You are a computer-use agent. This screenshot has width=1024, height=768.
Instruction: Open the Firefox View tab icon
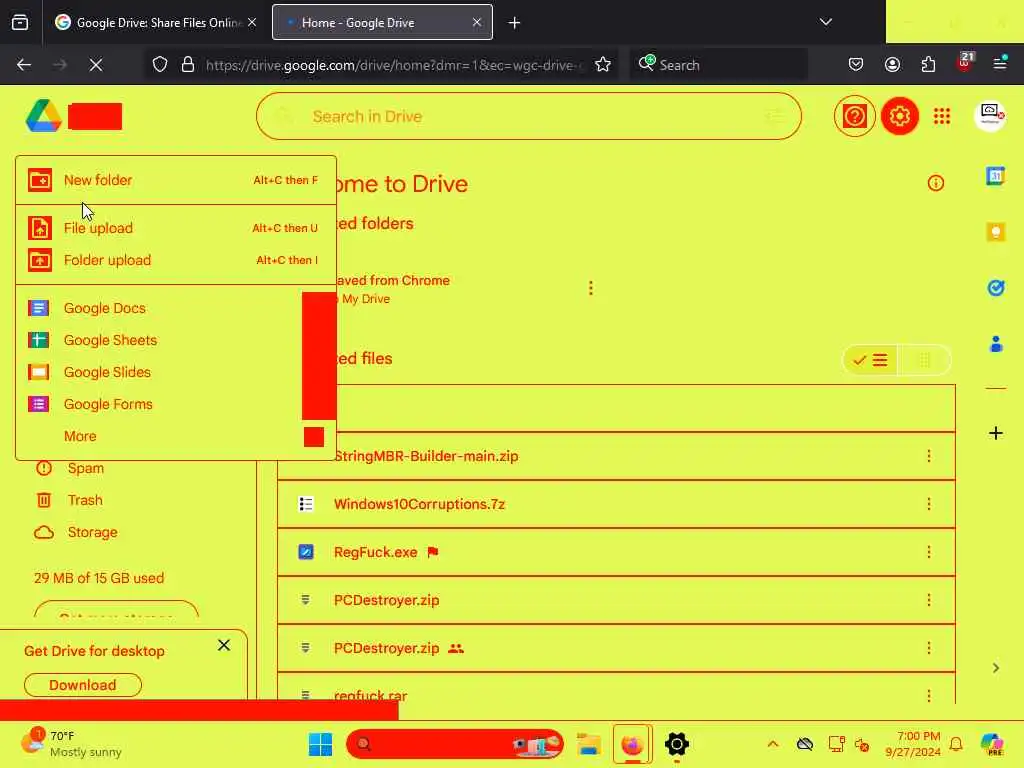coord(20,23)
